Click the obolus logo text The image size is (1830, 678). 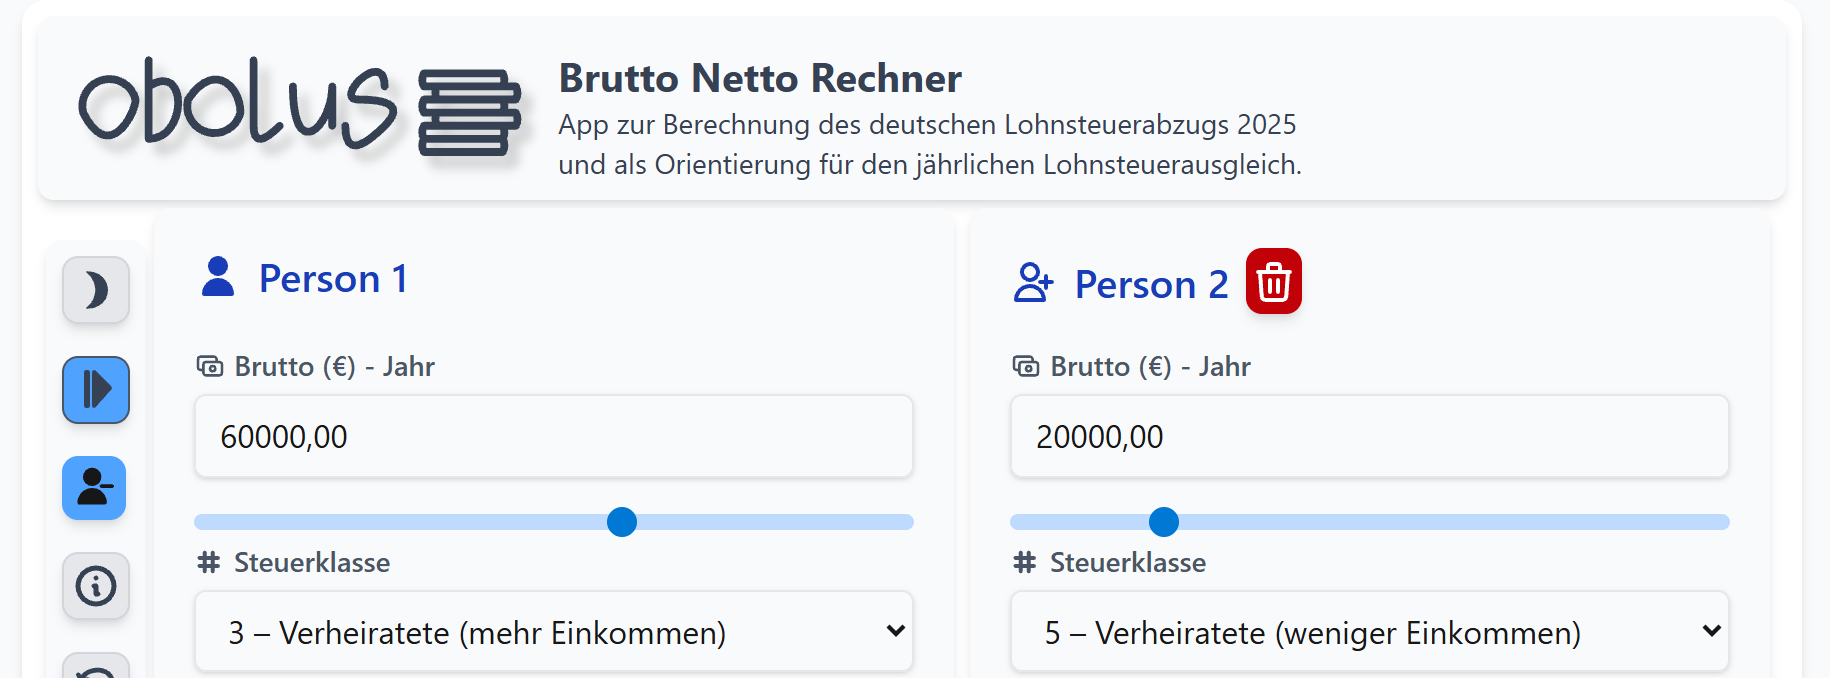237,105
